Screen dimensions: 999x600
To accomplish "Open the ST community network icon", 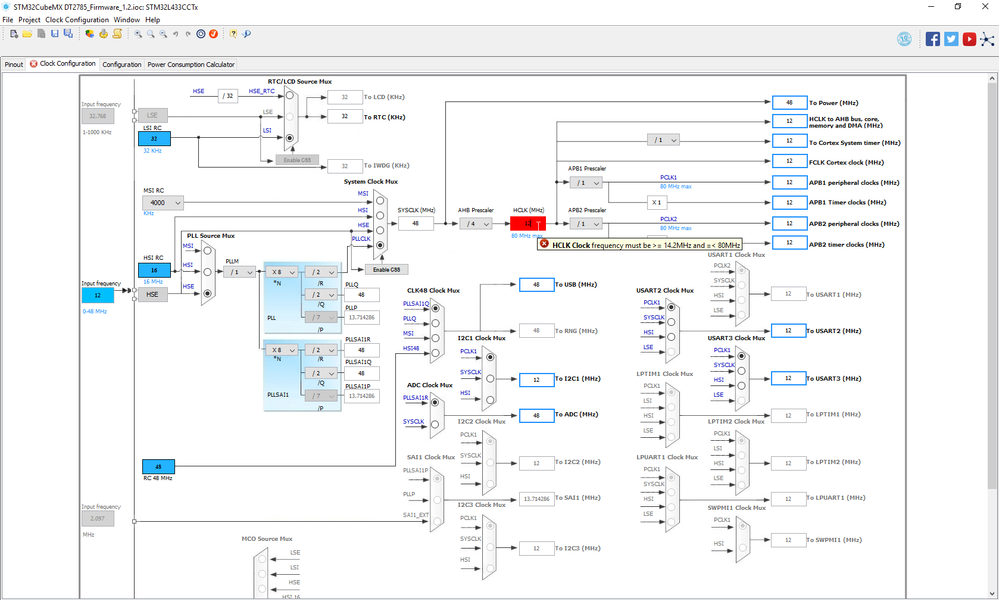I will [988, 39].
